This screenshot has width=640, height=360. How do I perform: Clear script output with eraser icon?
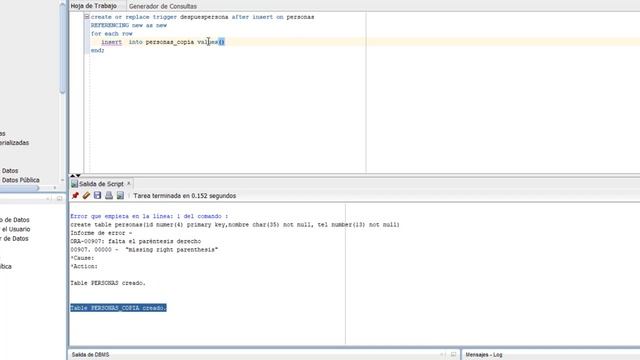click(86, 196)
